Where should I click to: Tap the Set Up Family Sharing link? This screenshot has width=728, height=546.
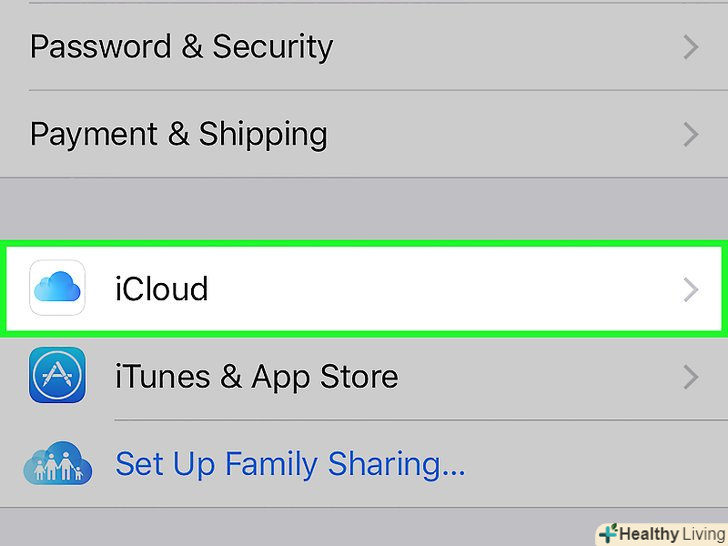[290, 464]
